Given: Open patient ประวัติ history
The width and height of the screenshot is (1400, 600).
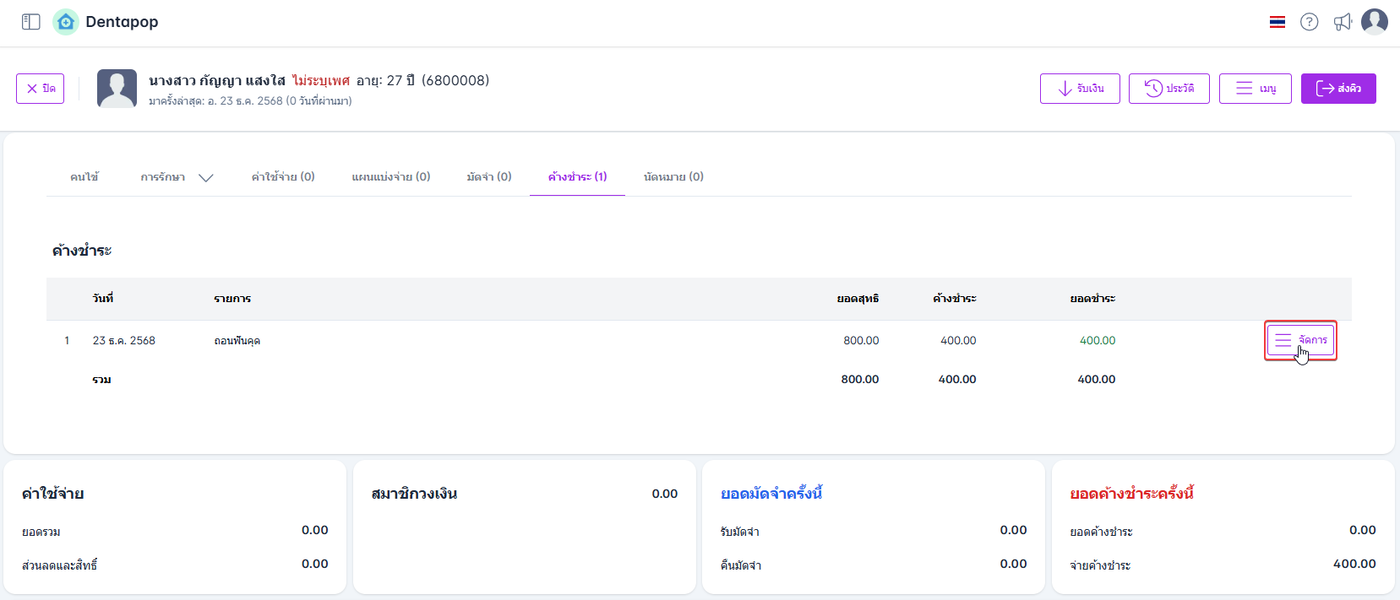Looking at the screenshot, I should click(1169, 89).
